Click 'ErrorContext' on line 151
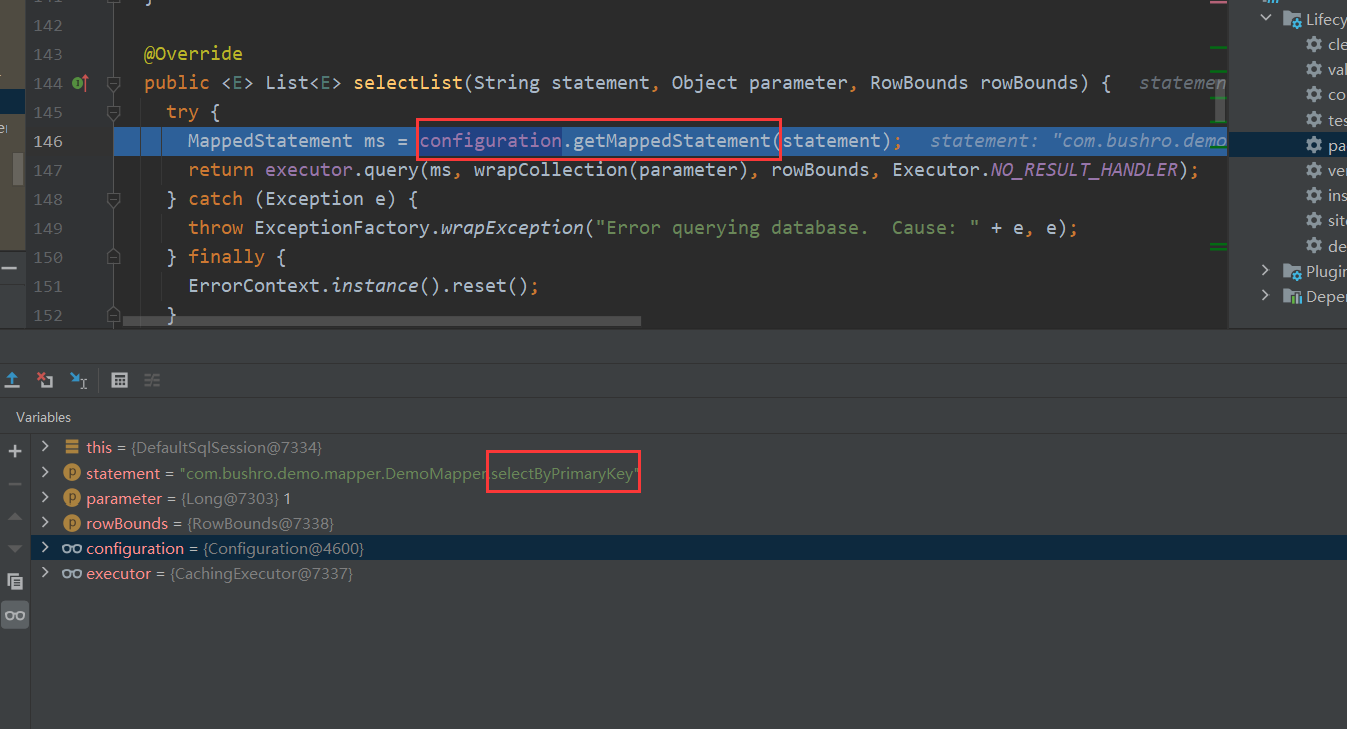This screenshot has width=1347, height=729. pos(254,286)
